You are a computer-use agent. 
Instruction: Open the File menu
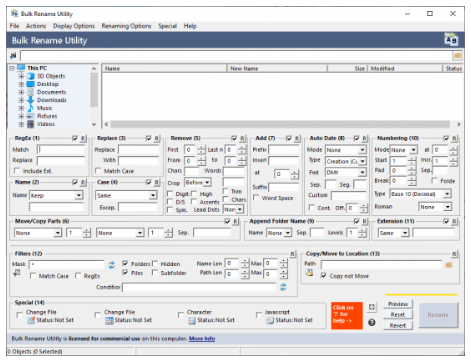14,26
